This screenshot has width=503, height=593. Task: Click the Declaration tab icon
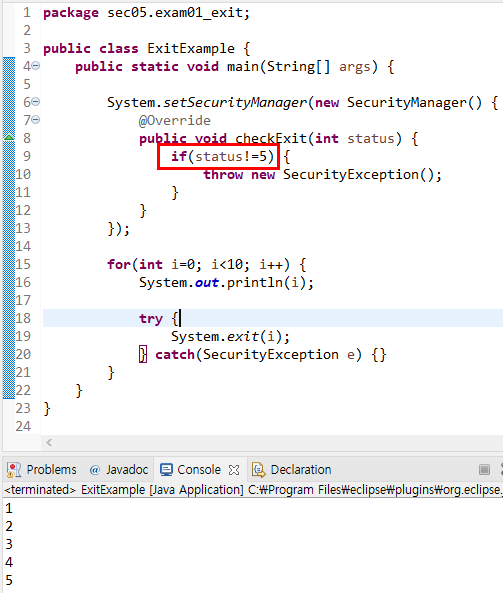coord(259,470)
